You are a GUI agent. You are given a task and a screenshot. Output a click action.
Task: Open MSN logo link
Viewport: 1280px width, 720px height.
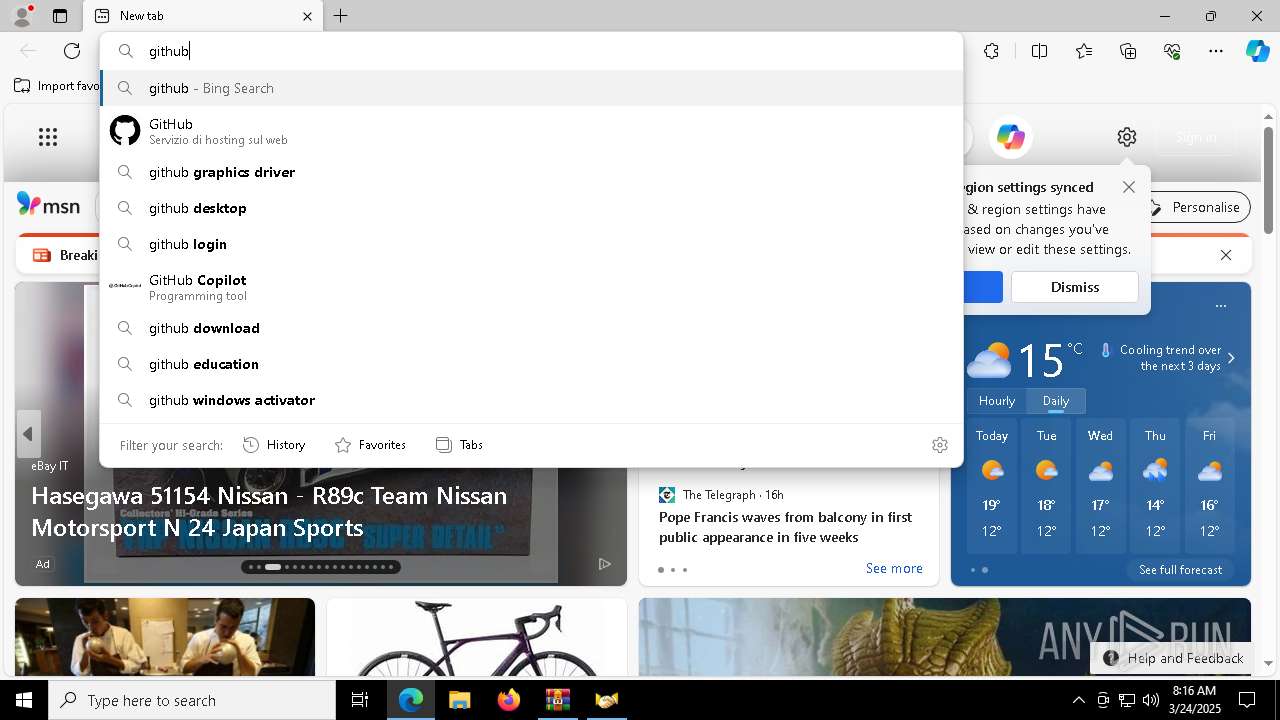tap(48, 206)
